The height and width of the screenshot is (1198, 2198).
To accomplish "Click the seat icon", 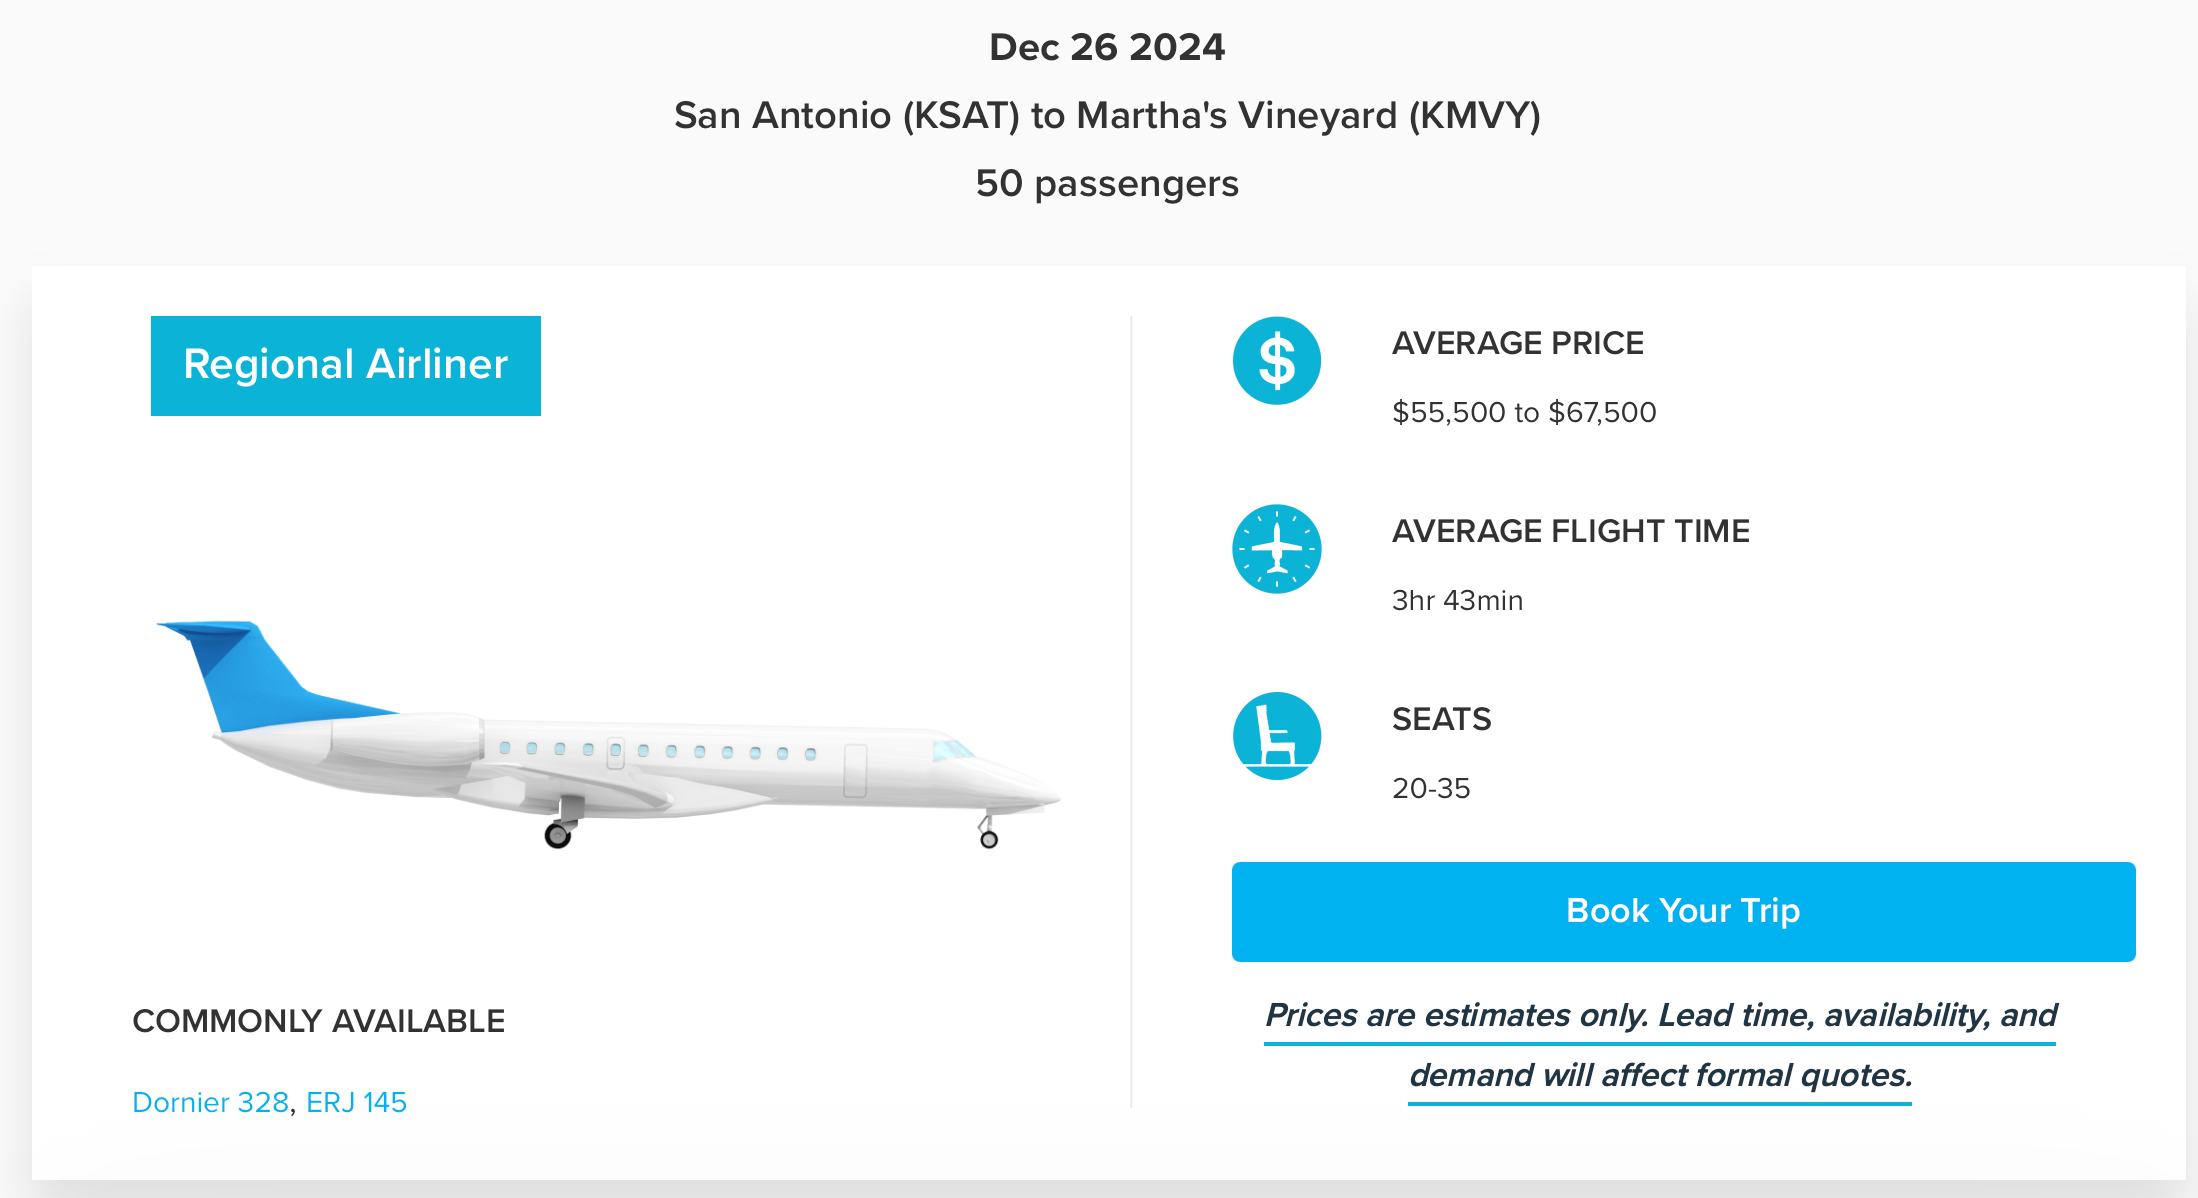I will point(1276,736).
